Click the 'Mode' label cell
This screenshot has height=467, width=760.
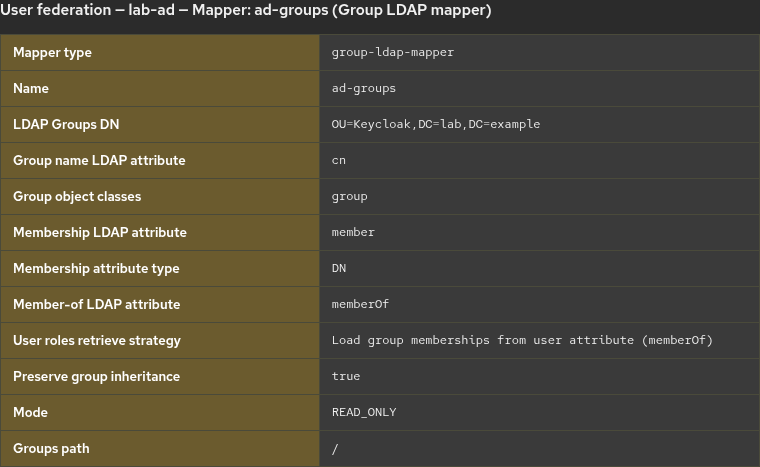click(160, 413)
